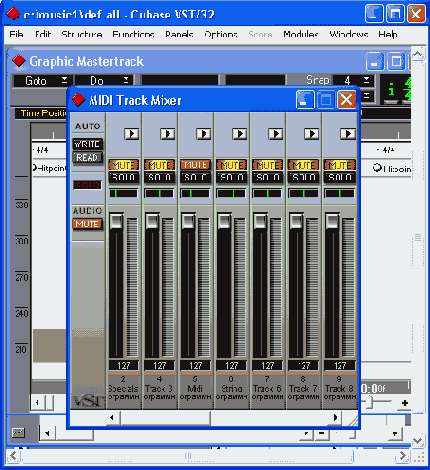Enable automation READ button
Screen dimensions: 430x470
[87, 157]
